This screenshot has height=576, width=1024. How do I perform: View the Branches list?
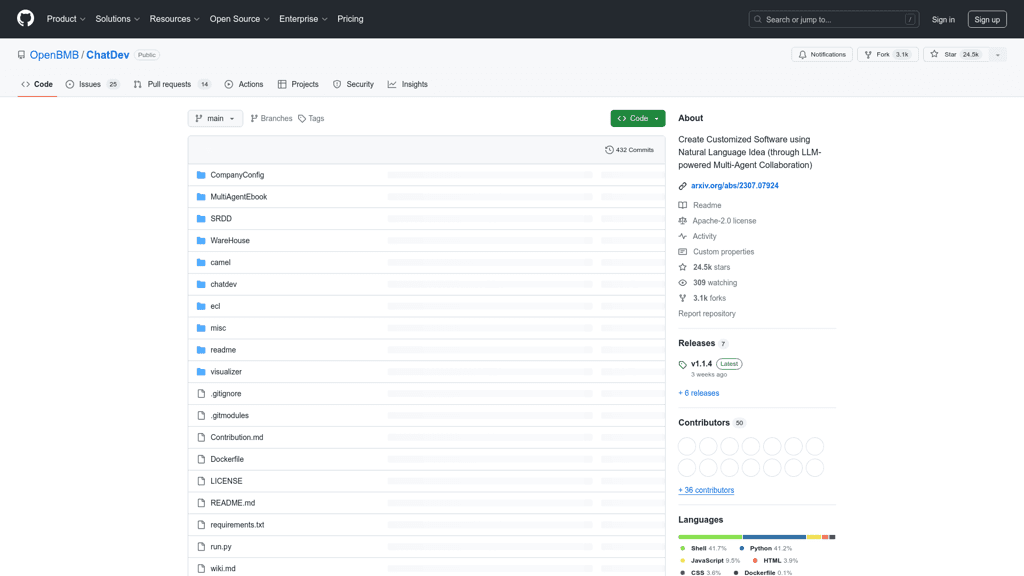[271, 118]
